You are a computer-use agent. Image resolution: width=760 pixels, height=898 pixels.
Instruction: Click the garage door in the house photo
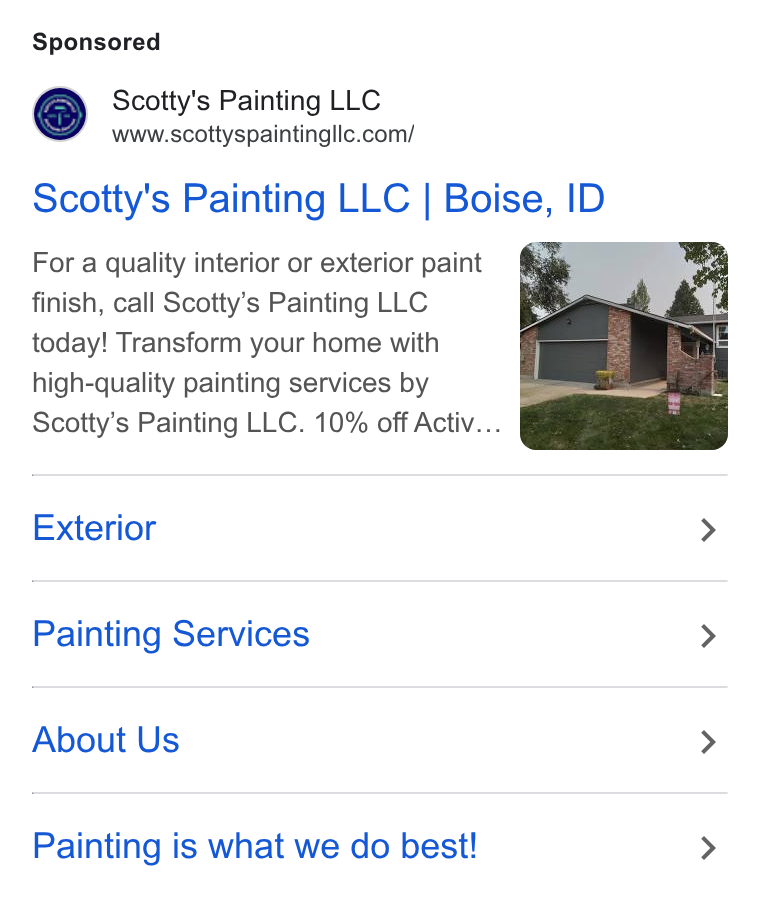click(572, 361)
